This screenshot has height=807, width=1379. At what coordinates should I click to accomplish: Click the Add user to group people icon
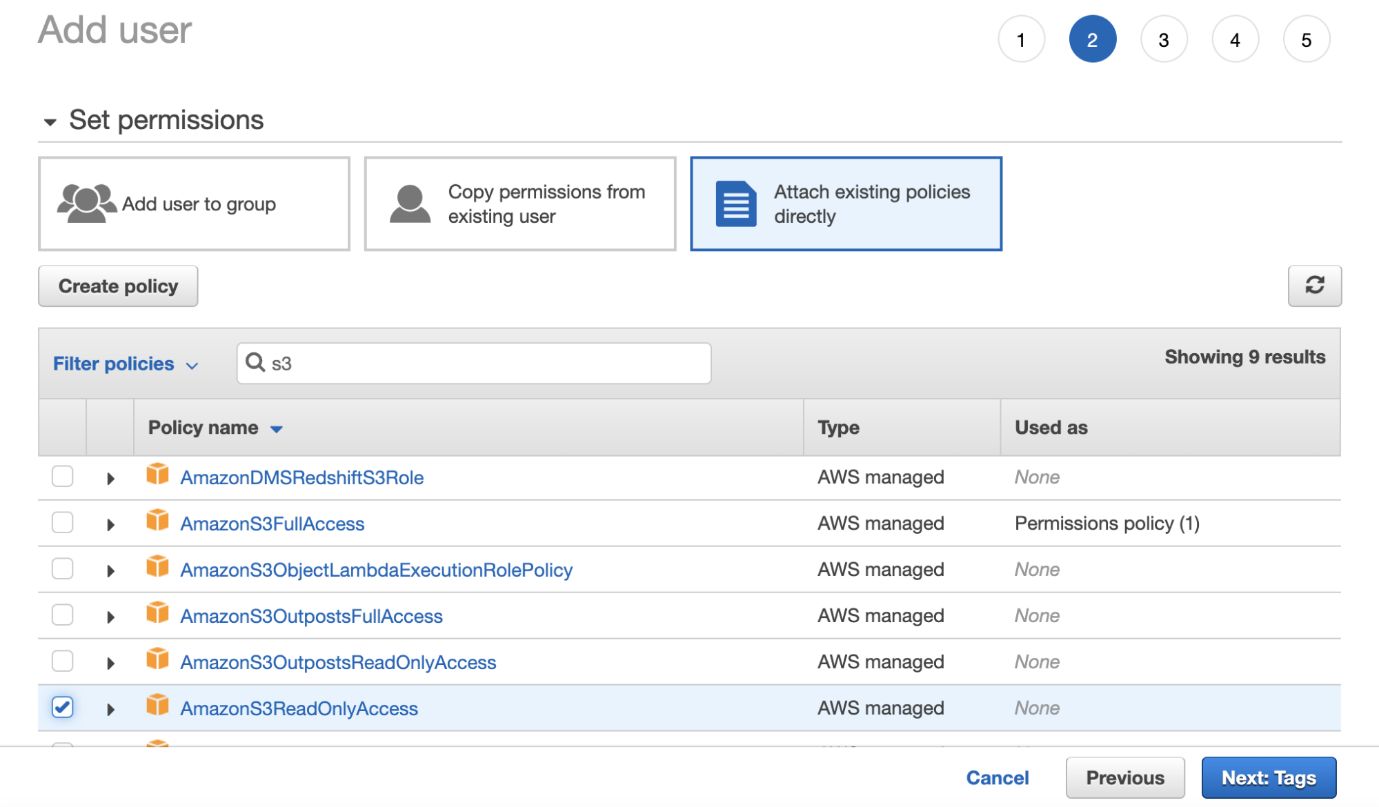86,203
